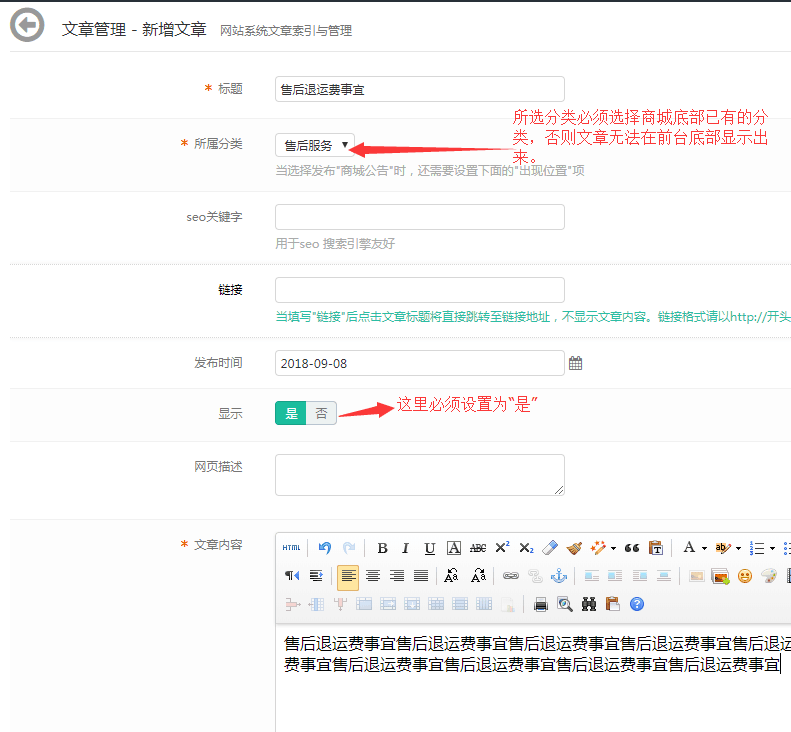
Task: Align text right
Action: click(x=397, y=576)
